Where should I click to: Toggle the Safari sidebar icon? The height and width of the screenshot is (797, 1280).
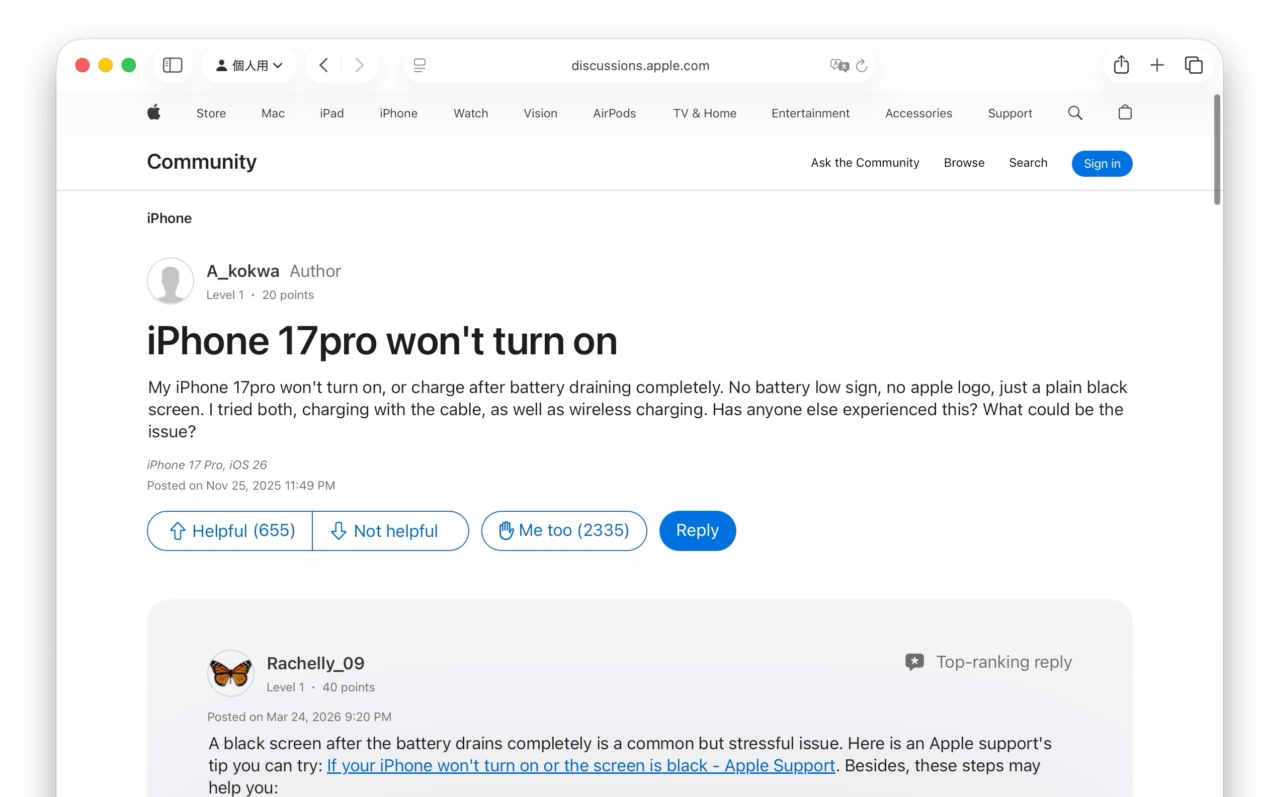(173, 65)
